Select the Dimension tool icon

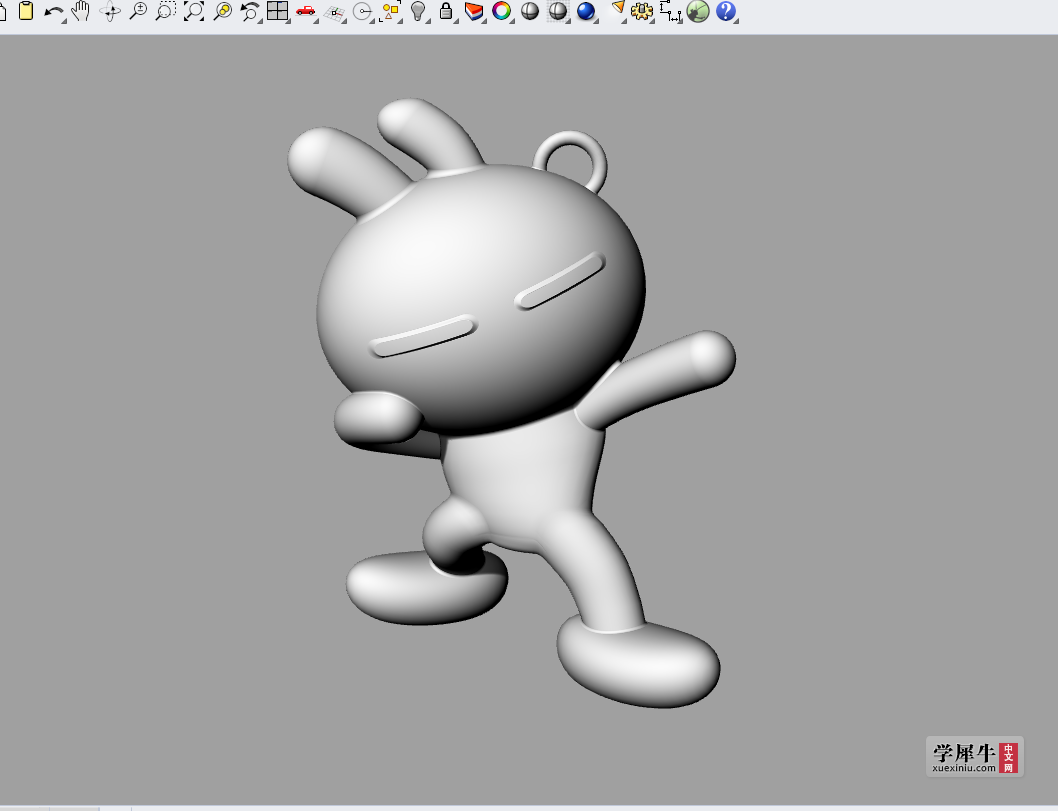(670, 11)
